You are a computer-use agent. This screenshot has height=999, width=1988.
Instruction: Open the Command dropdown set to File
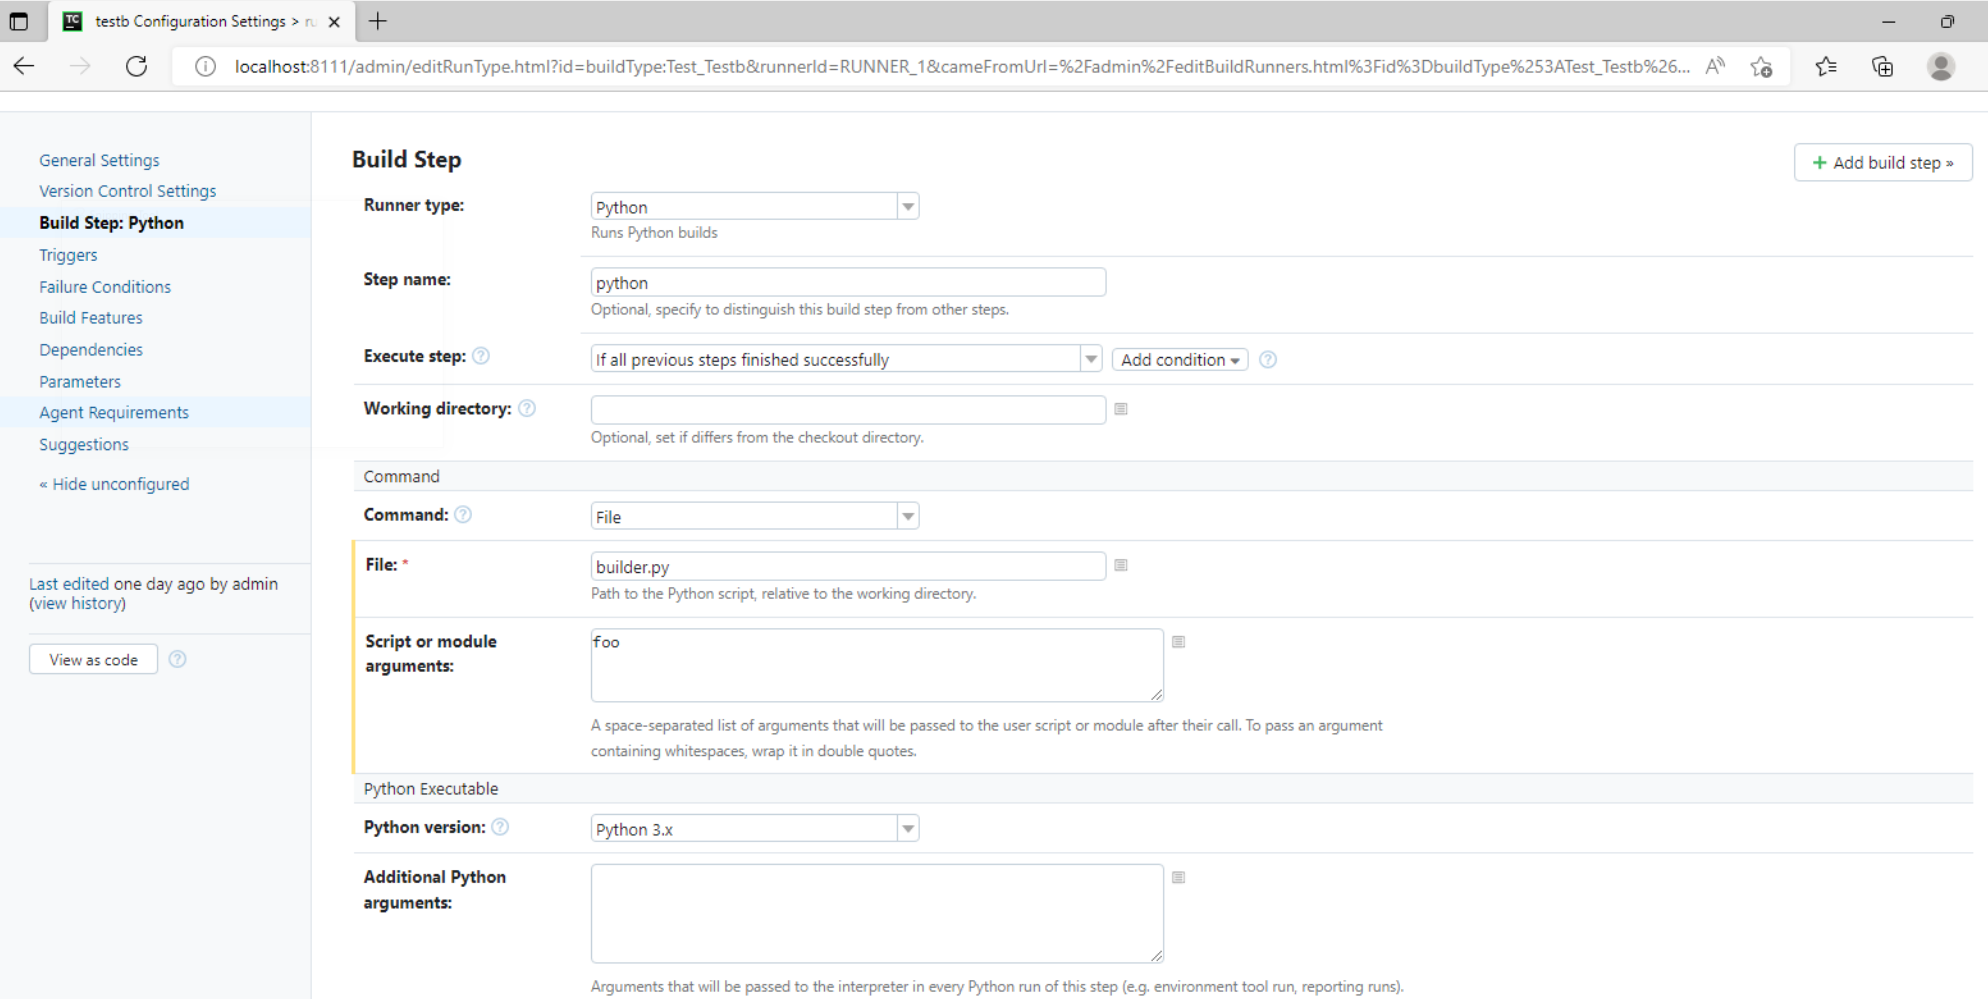755,516
